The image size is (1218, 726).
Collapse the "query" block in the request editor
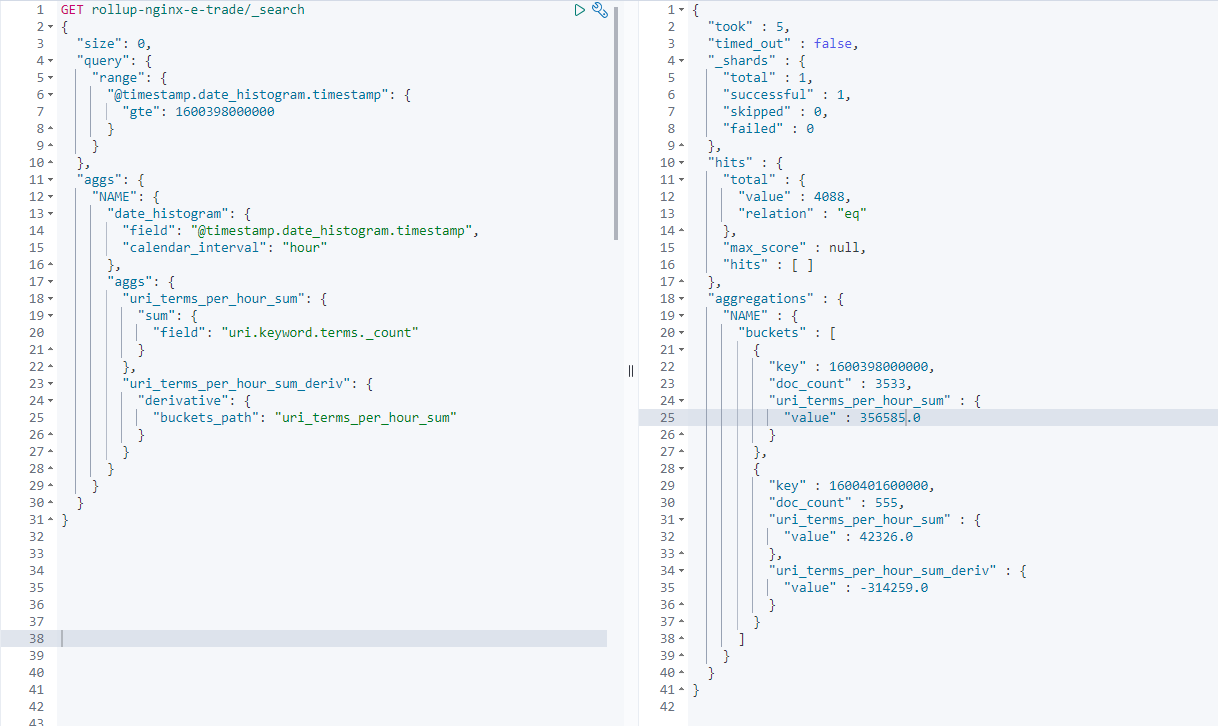click(50, 61)
